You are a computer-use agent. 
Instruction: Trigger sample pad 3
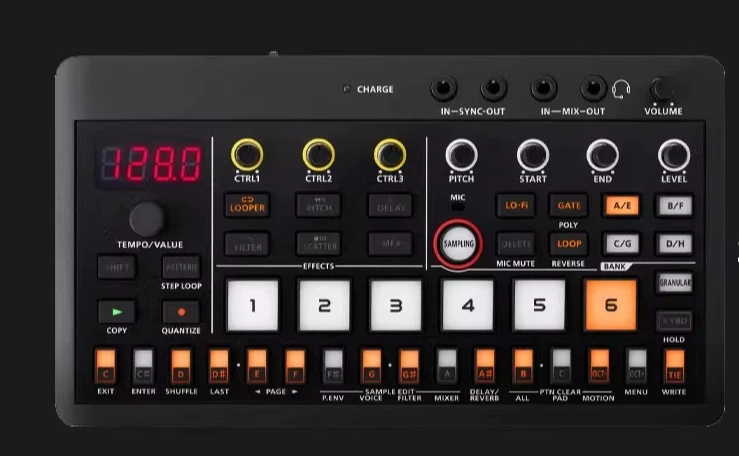pyautogui.click(x=396, y=305)
